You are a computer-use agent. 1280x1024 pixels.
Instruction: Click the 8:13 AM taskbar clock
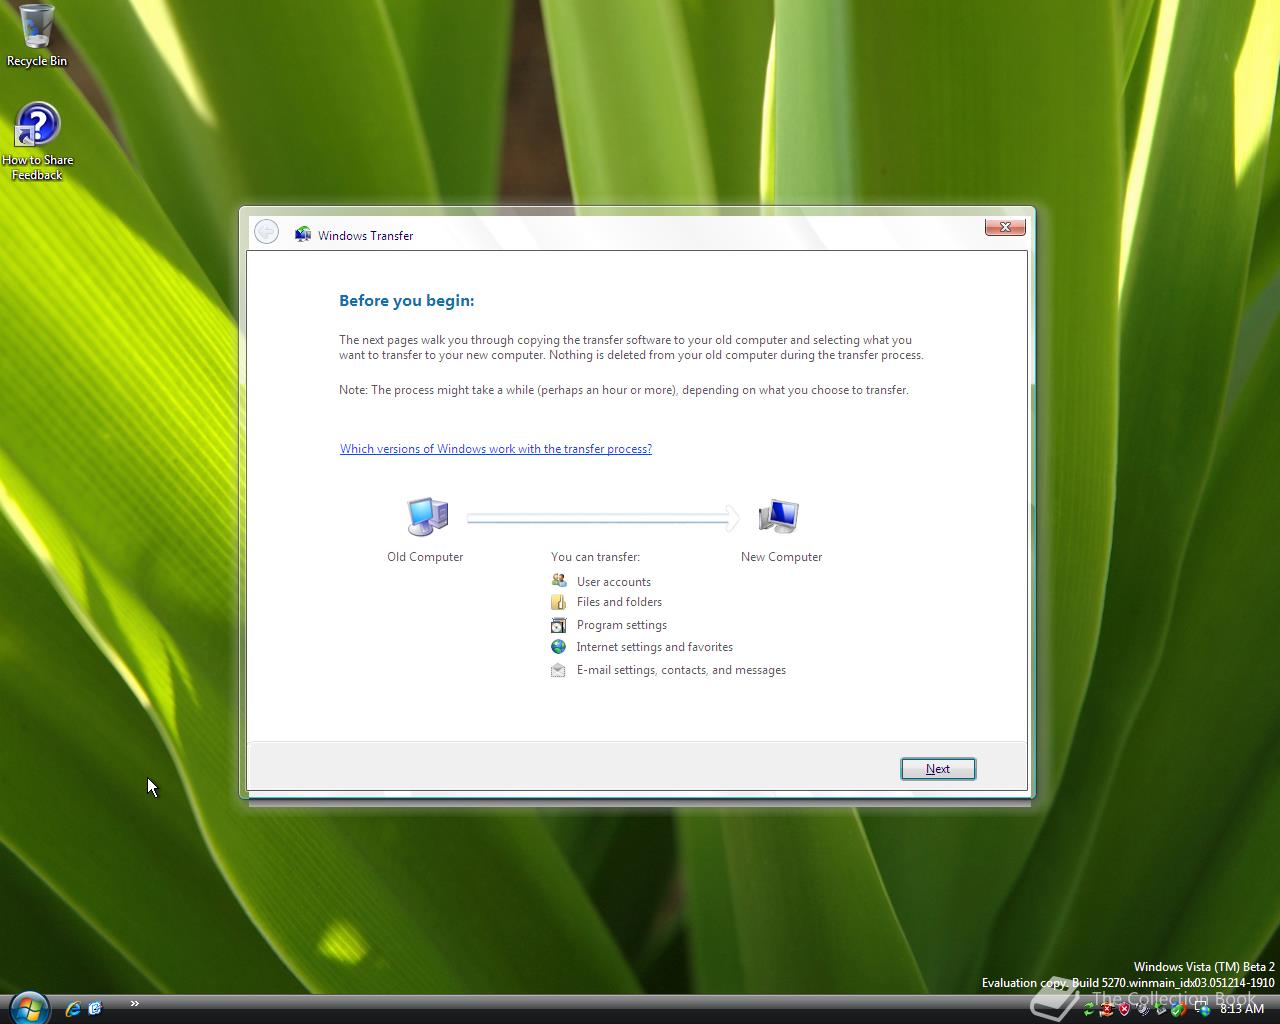pos(1242,1009)
